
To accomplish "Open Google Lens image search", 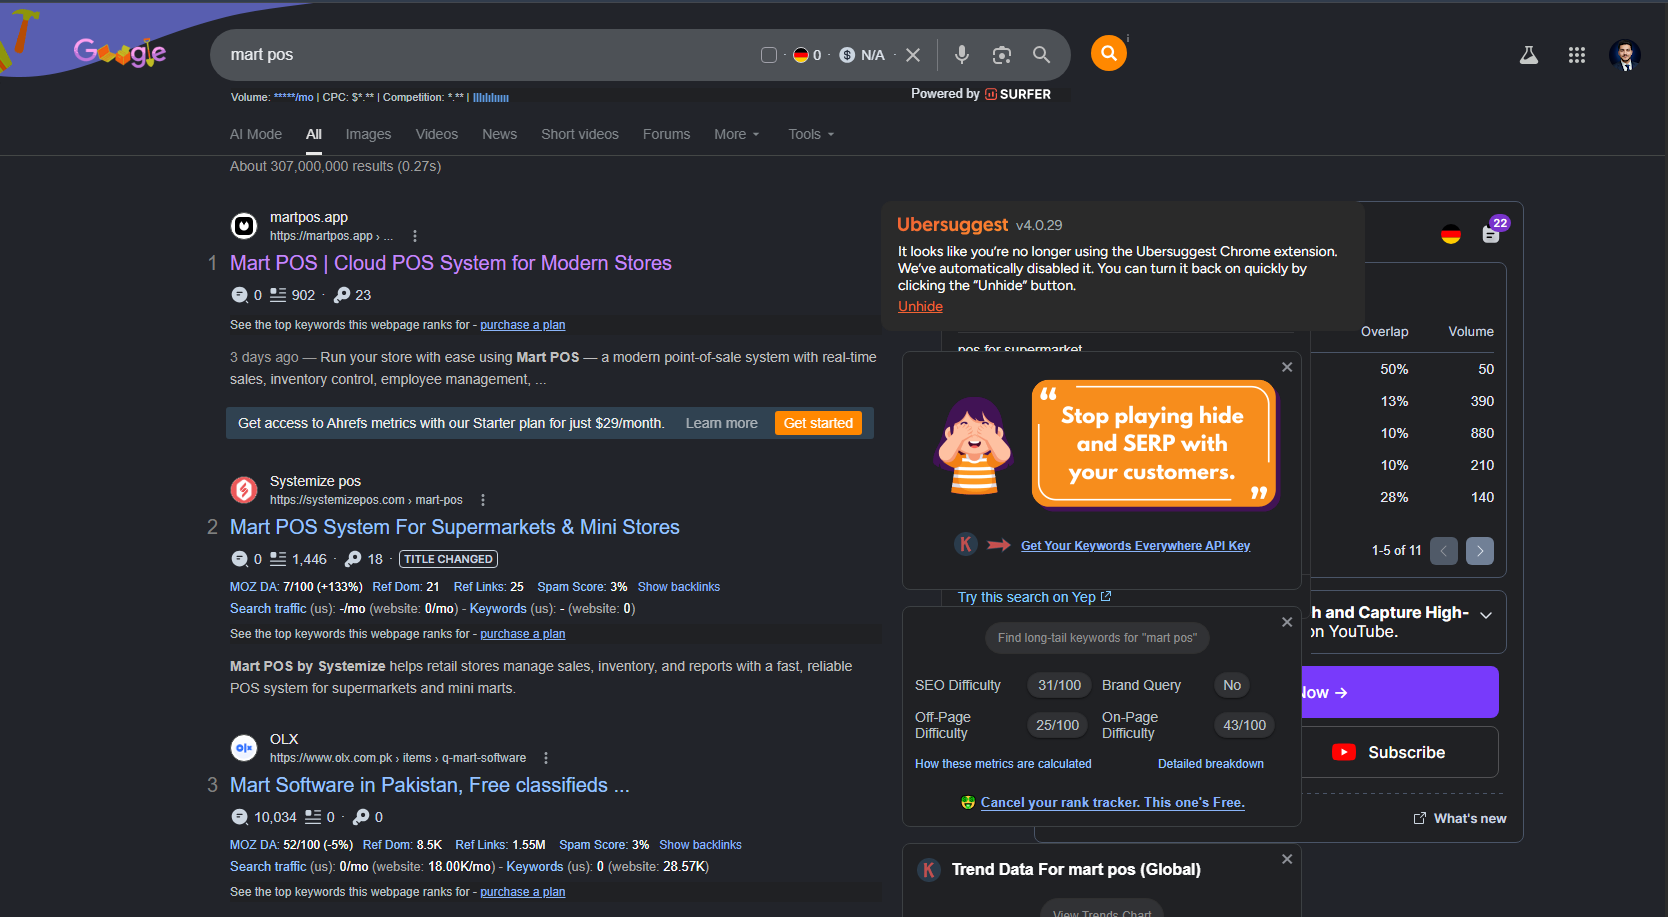I will click(1002, 55).
